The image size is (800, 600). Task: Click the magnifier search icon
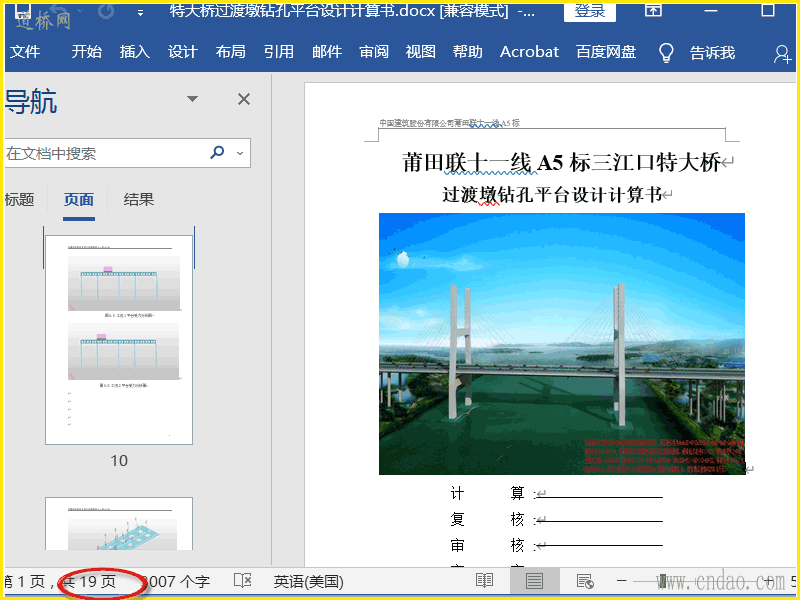point(217,152)
